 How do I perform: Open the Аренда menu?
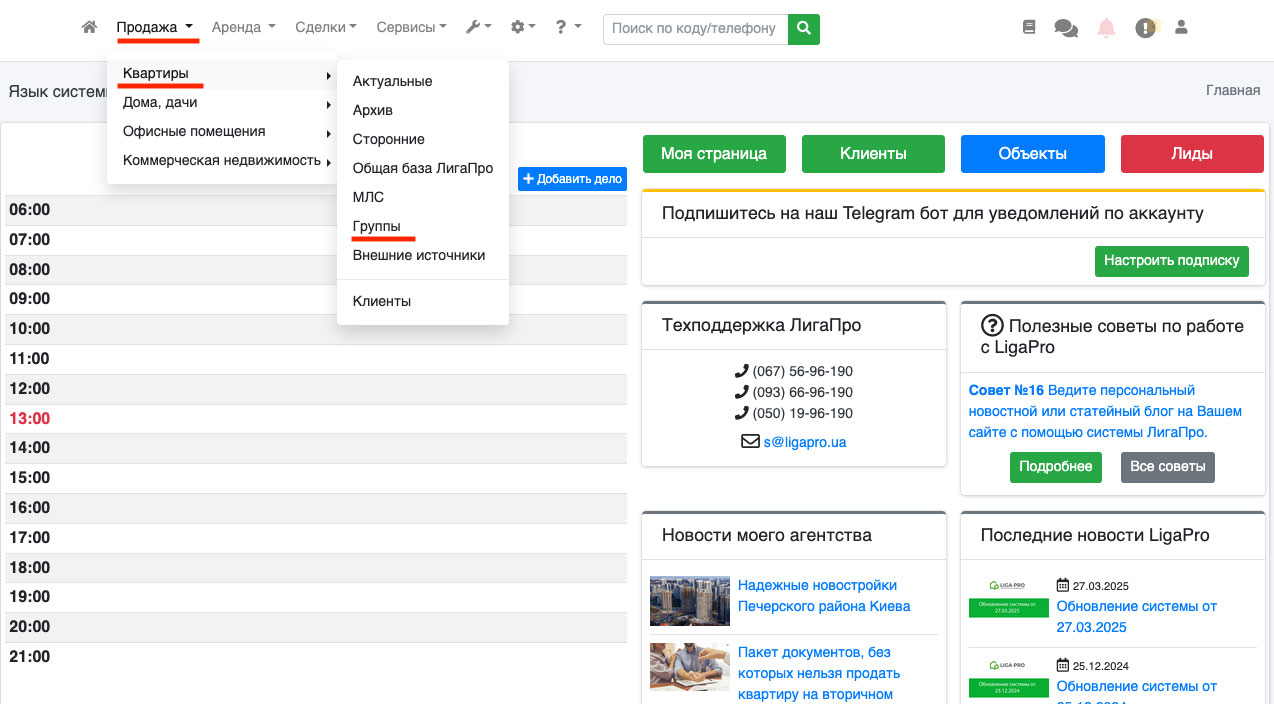coord(243,28)
